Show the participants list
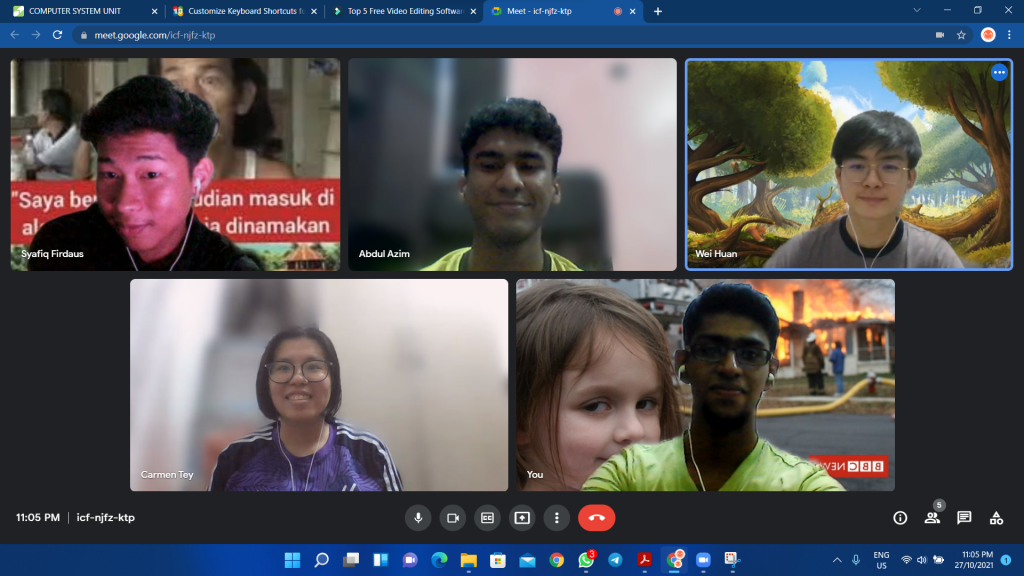Image resolution: width=1024 pixels, height=576 pixels. pos(932,518)
